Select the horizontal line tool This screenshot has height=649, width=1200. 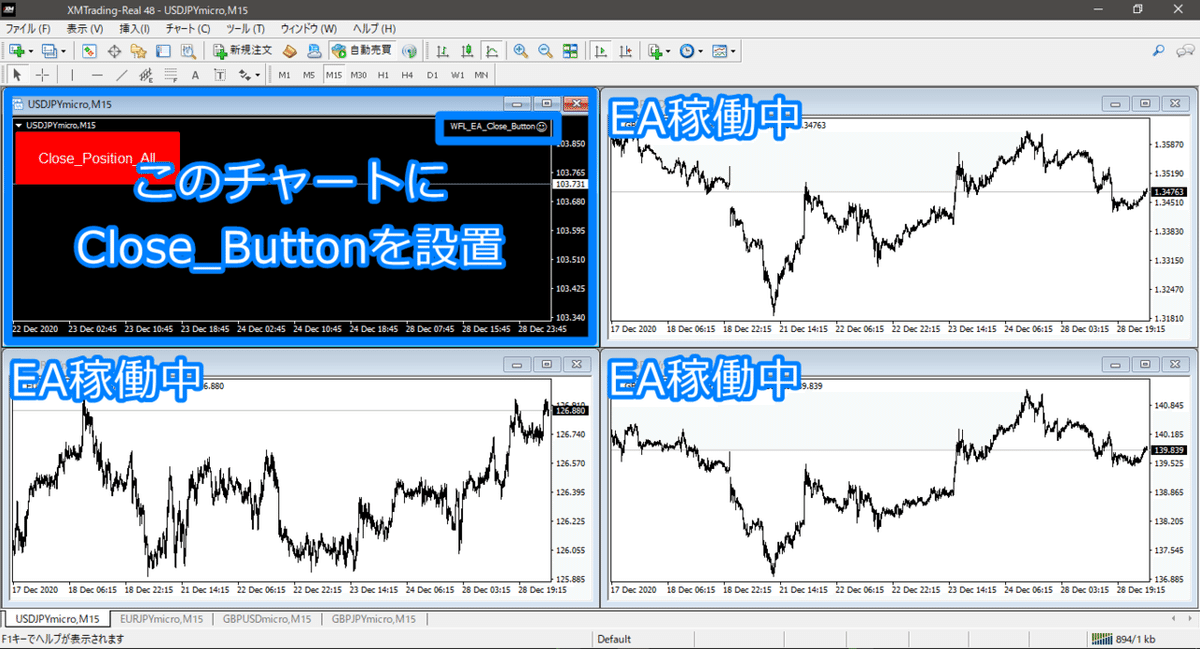point(96,74)
